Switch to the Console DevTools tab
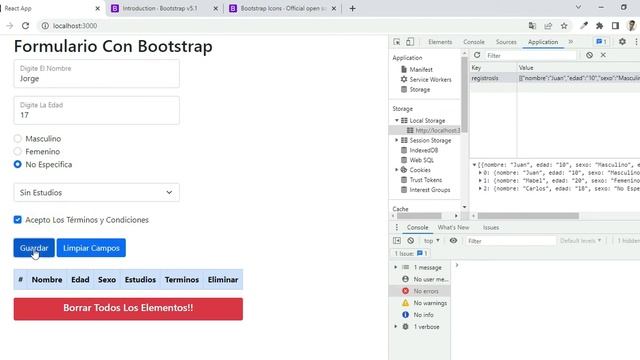 (x=474, y=42)
